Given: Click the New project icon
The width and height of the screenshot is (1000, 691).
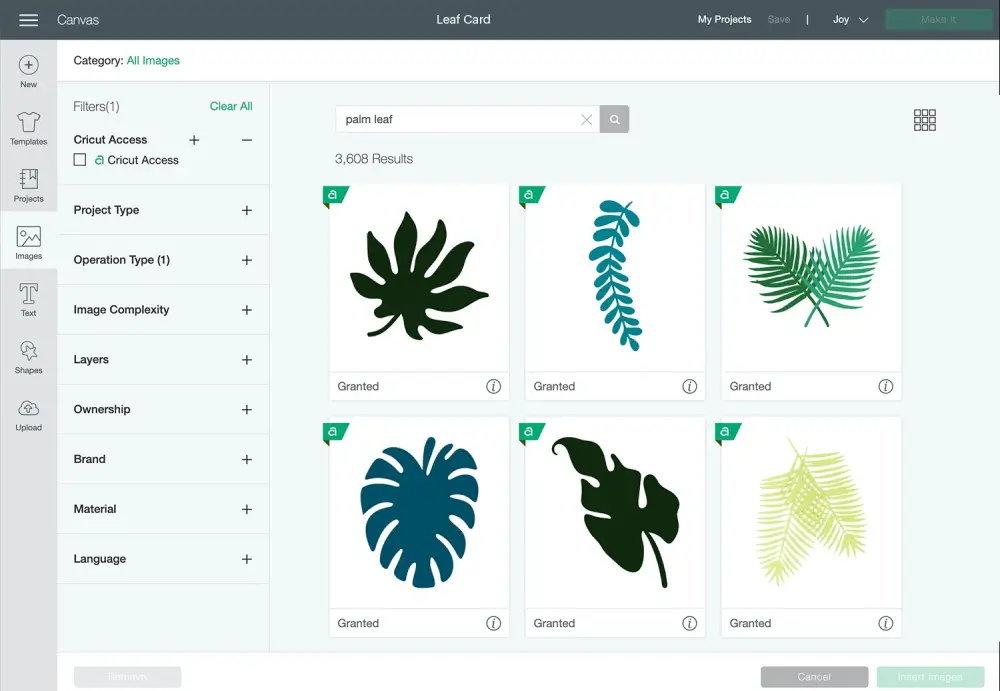Looking at the screenshot, I should click(x=28, y=71).
